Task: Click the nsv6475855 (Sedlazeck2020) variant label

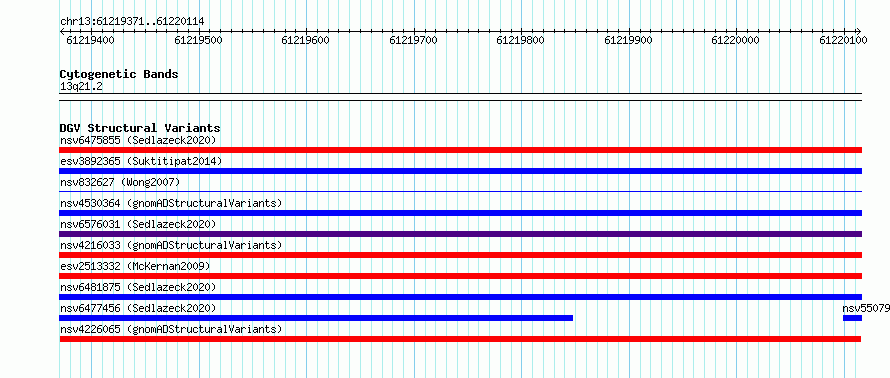Action: coord(138,140)
